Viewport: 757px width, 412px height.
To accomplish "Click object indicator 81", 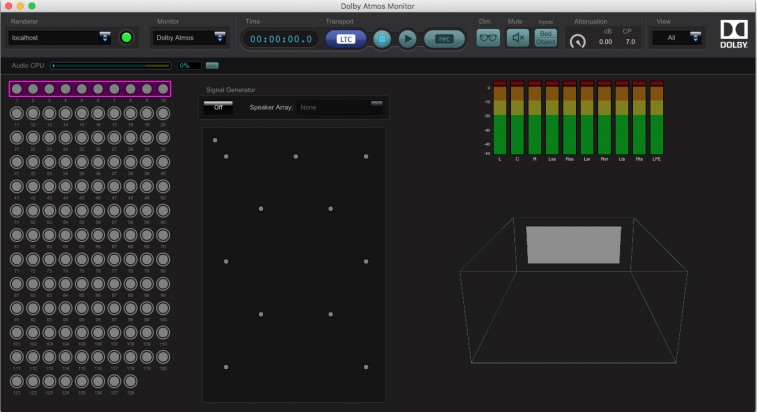I will point(17,284).
